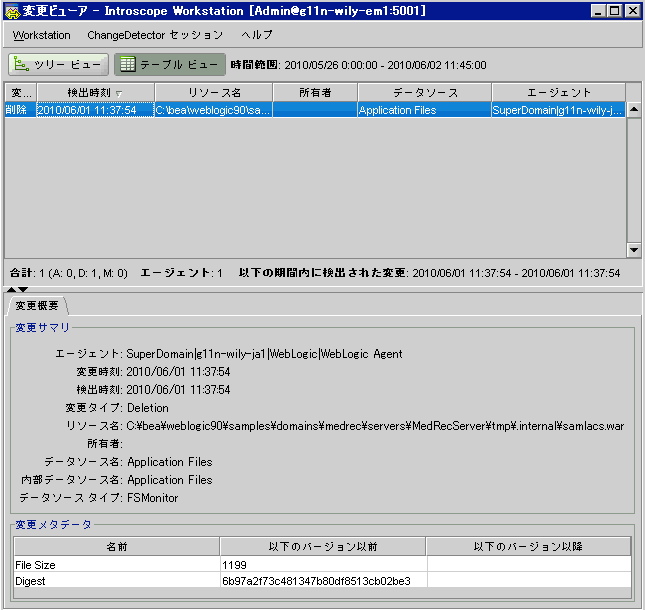Minimize the Introscope Workstation window
The image size is (645, 610).
[598, 11]
